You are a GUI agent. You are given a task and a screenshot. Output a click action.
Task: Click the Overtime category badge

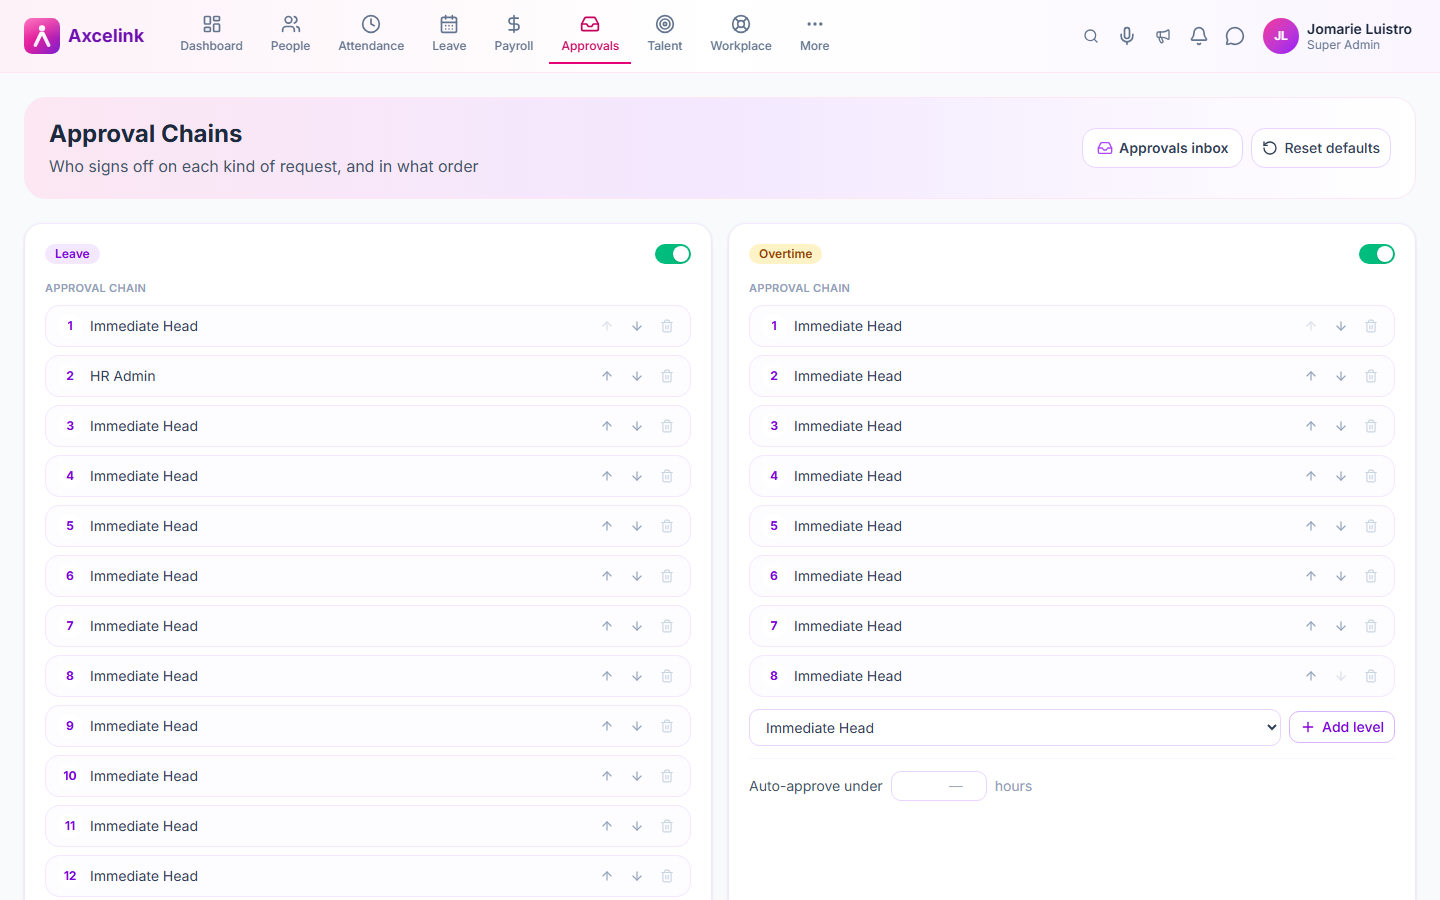coord(785,254)
